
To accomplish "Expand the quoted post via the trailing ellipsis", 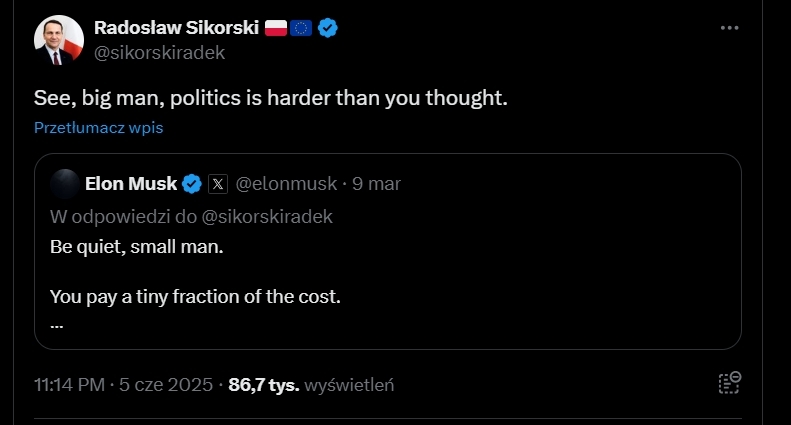I will [56, 325].
